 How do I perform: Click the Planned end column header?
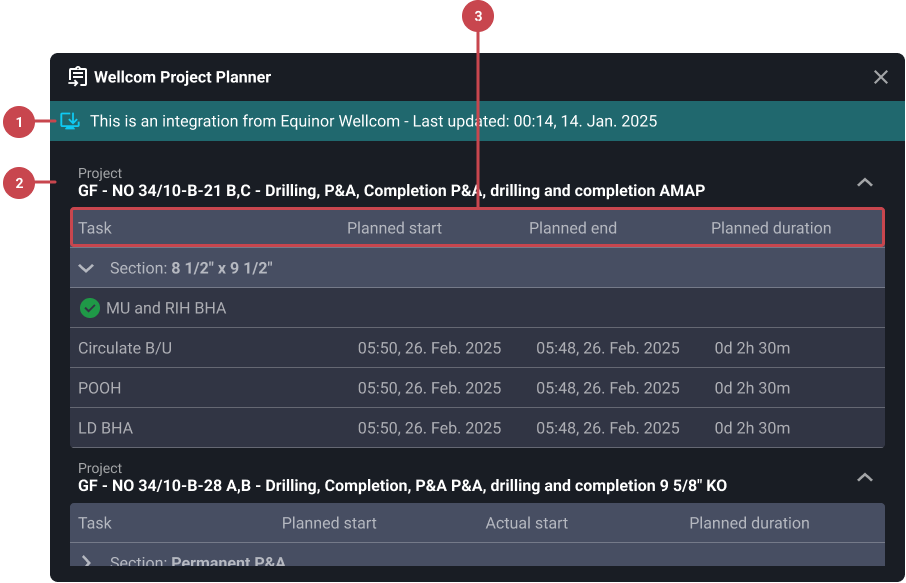click(573, 228)
